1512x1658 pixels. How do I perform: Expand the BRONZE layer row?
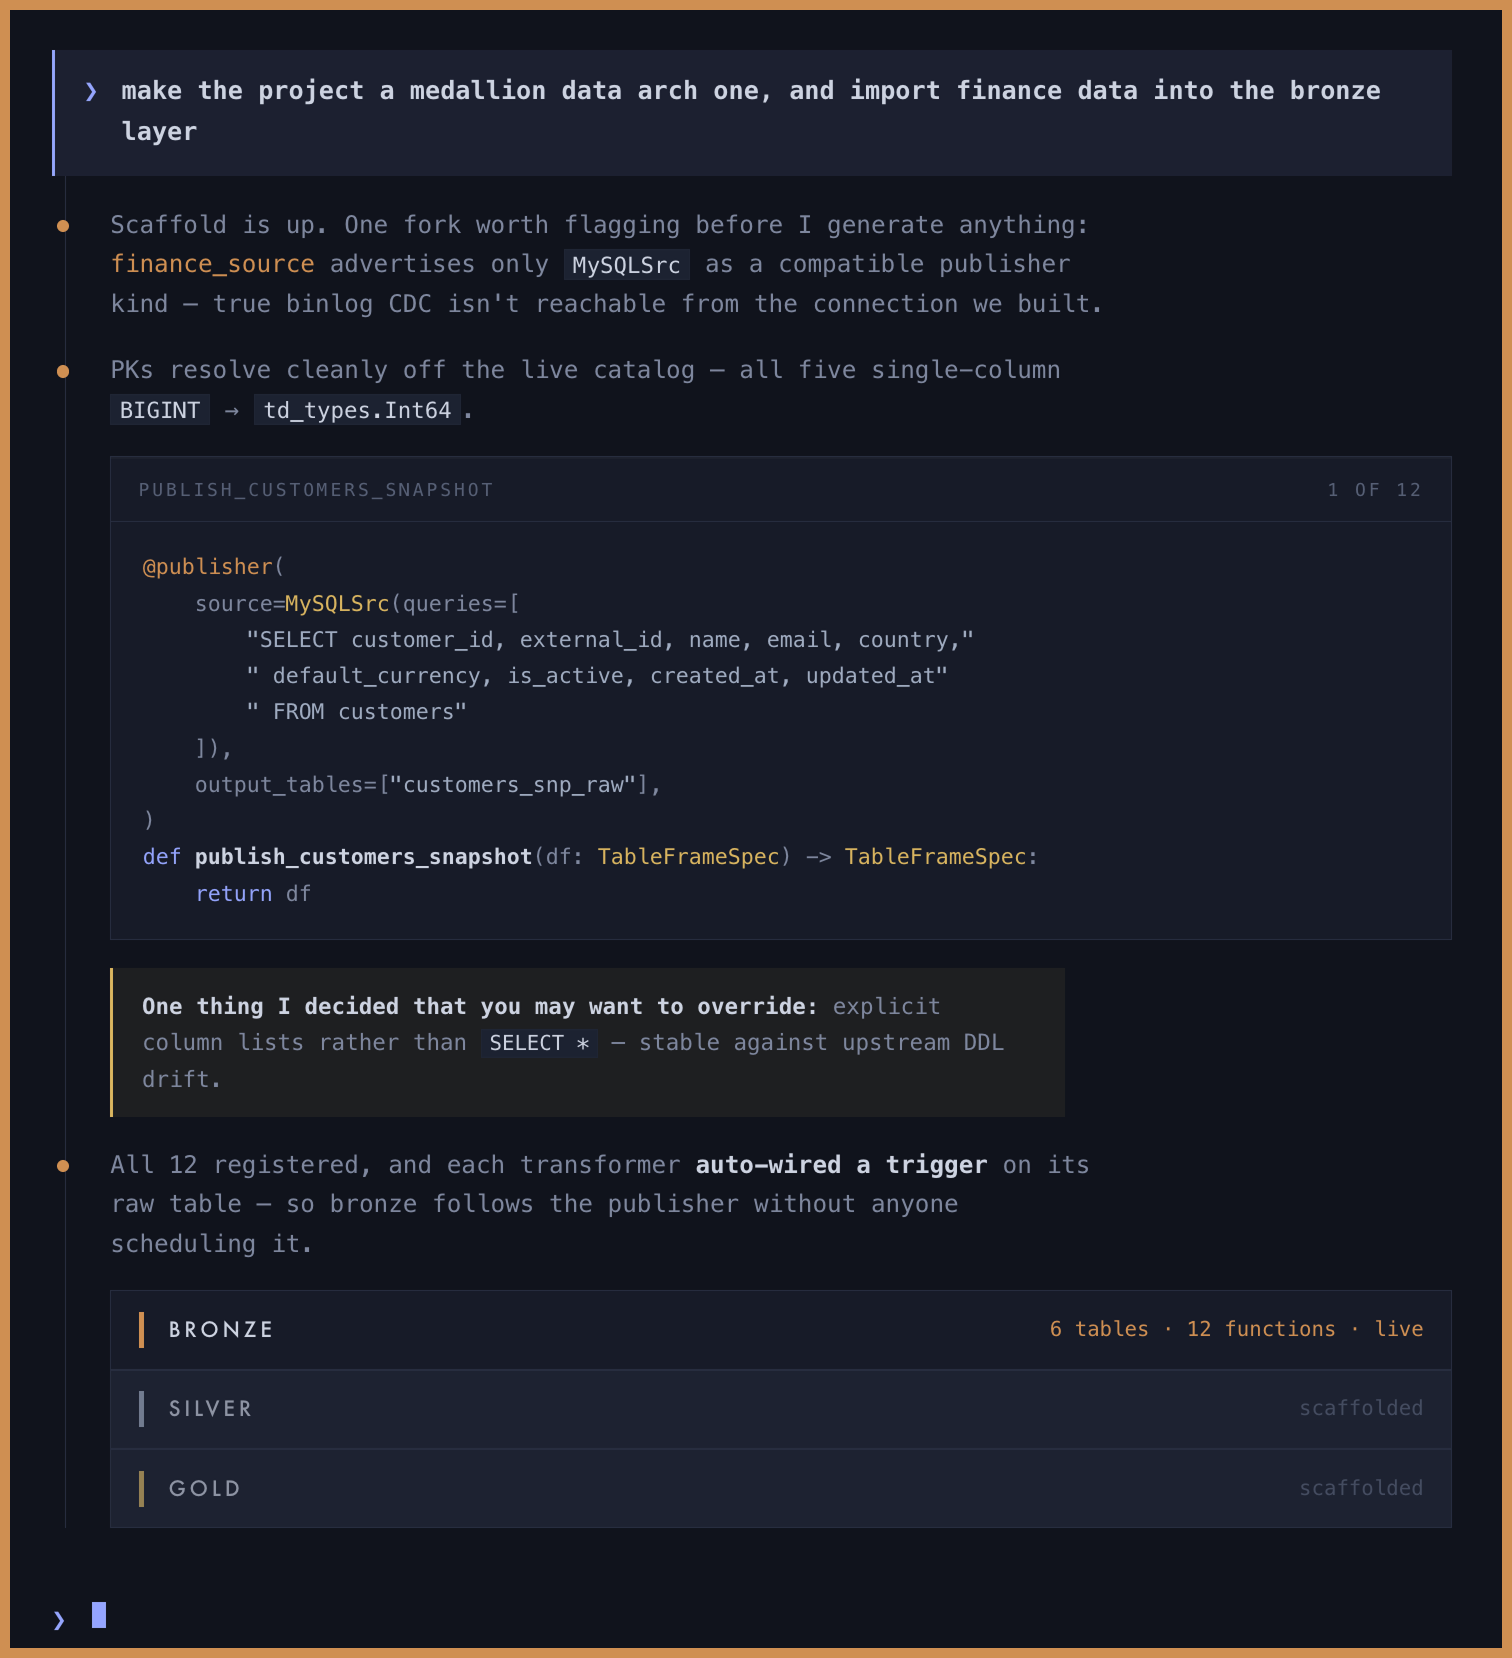coord(780,1330)
